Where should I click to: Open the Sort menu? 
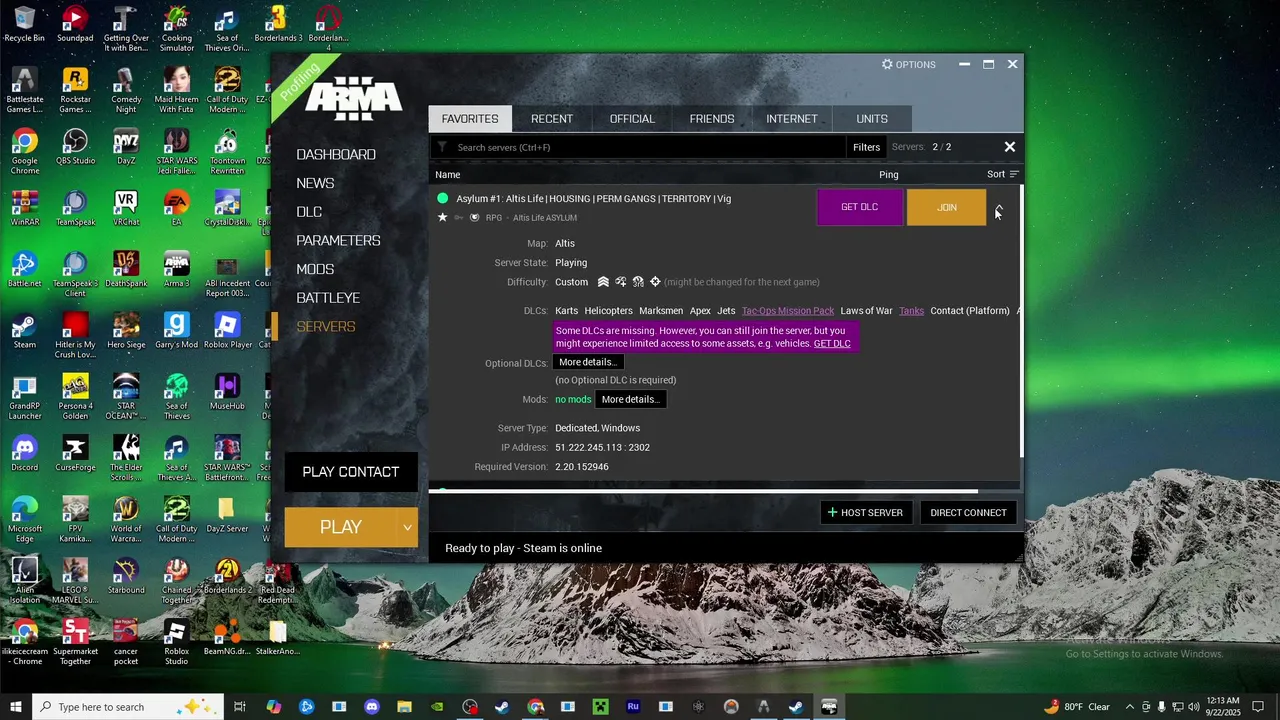point(1002,174)
